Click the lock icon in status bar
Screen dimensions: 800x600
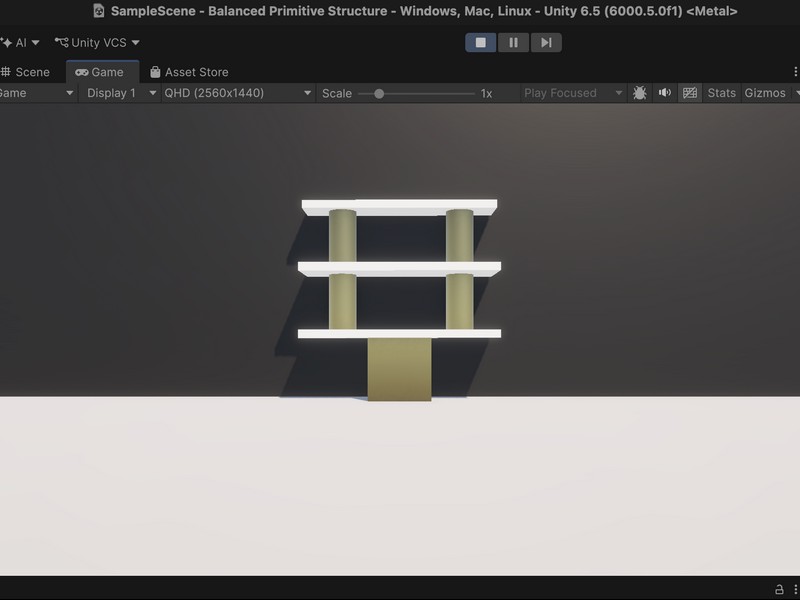pyautogui.click(x=779, y=589)
